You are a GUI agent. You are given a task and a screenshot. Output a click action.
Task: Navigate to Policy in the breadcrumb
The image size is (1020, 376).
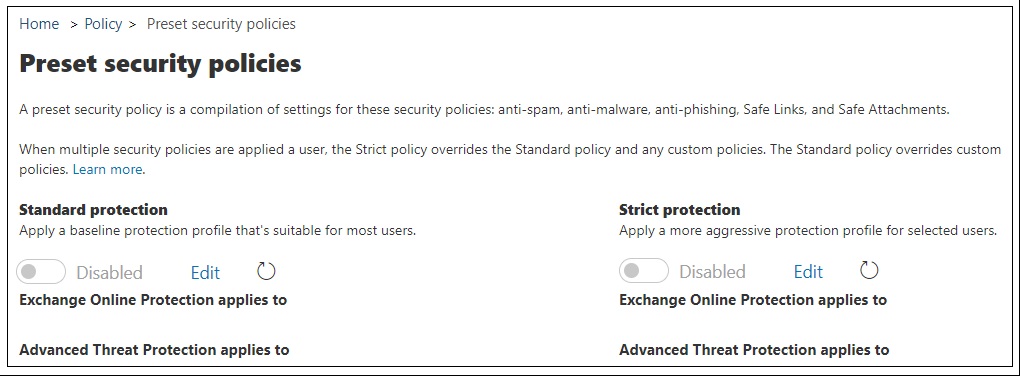pos(103,24)
